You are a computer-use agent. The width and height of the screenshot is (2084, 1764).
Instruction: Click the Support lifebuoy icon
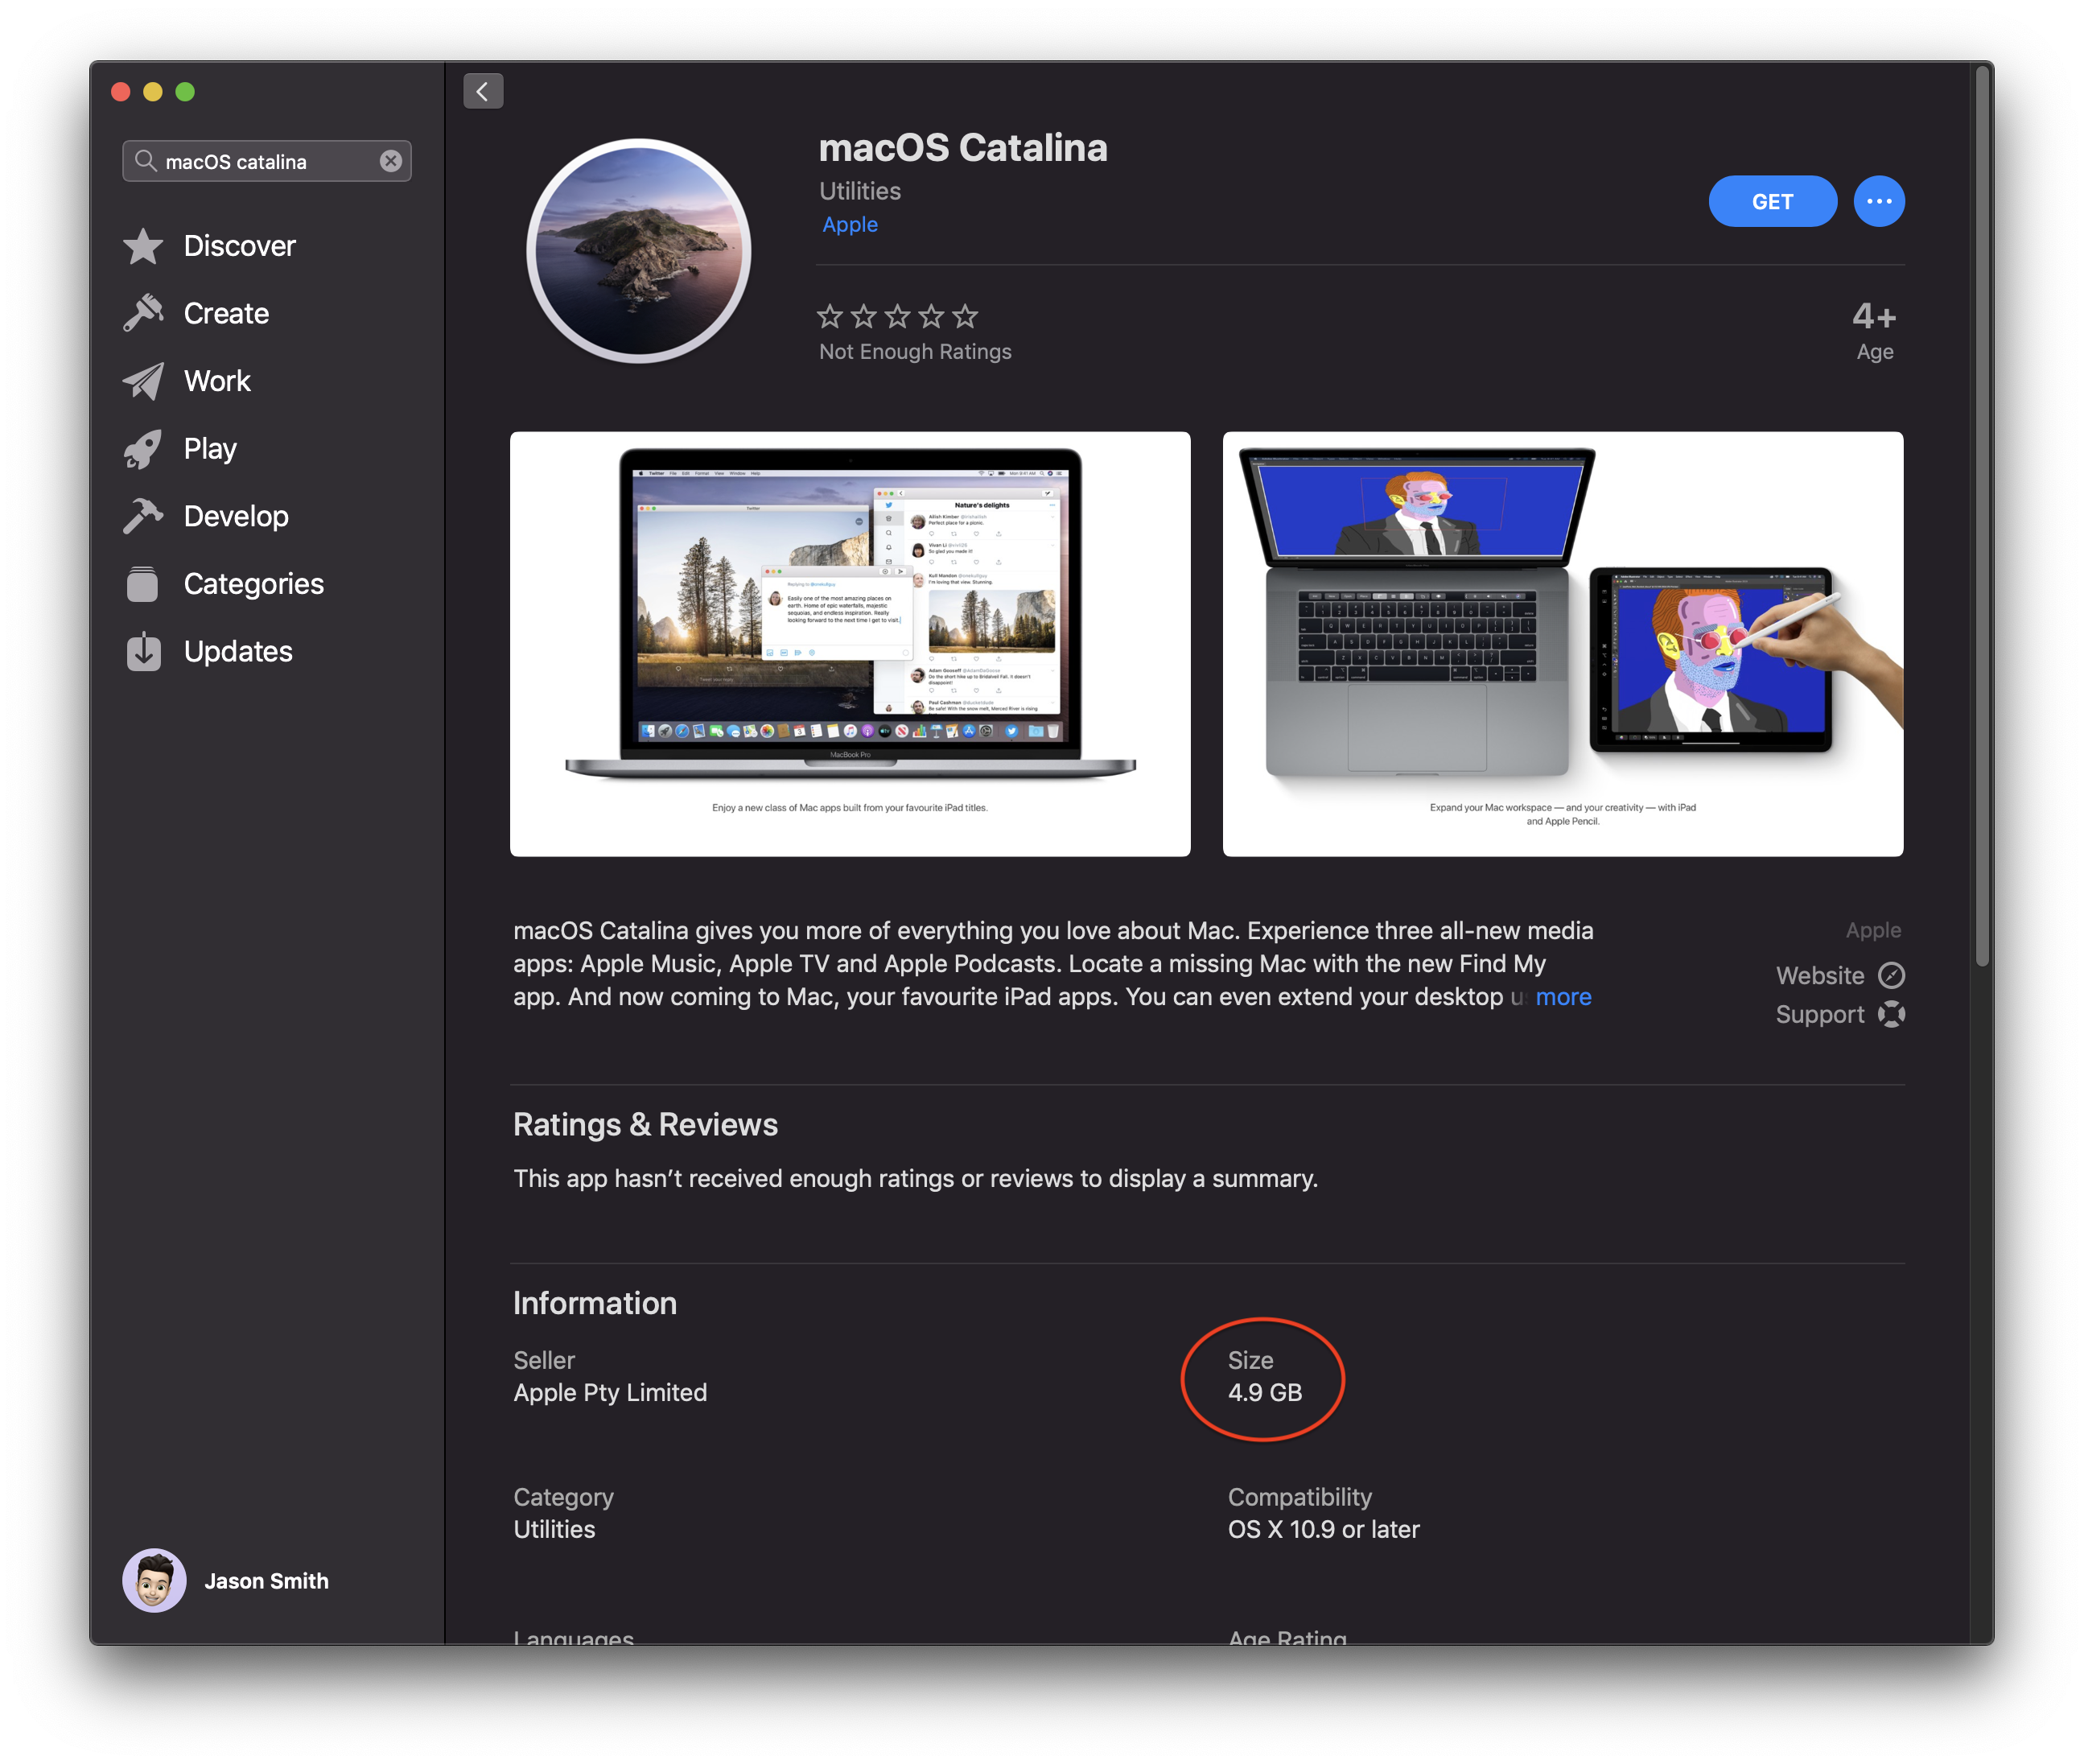(1891, 1014)
